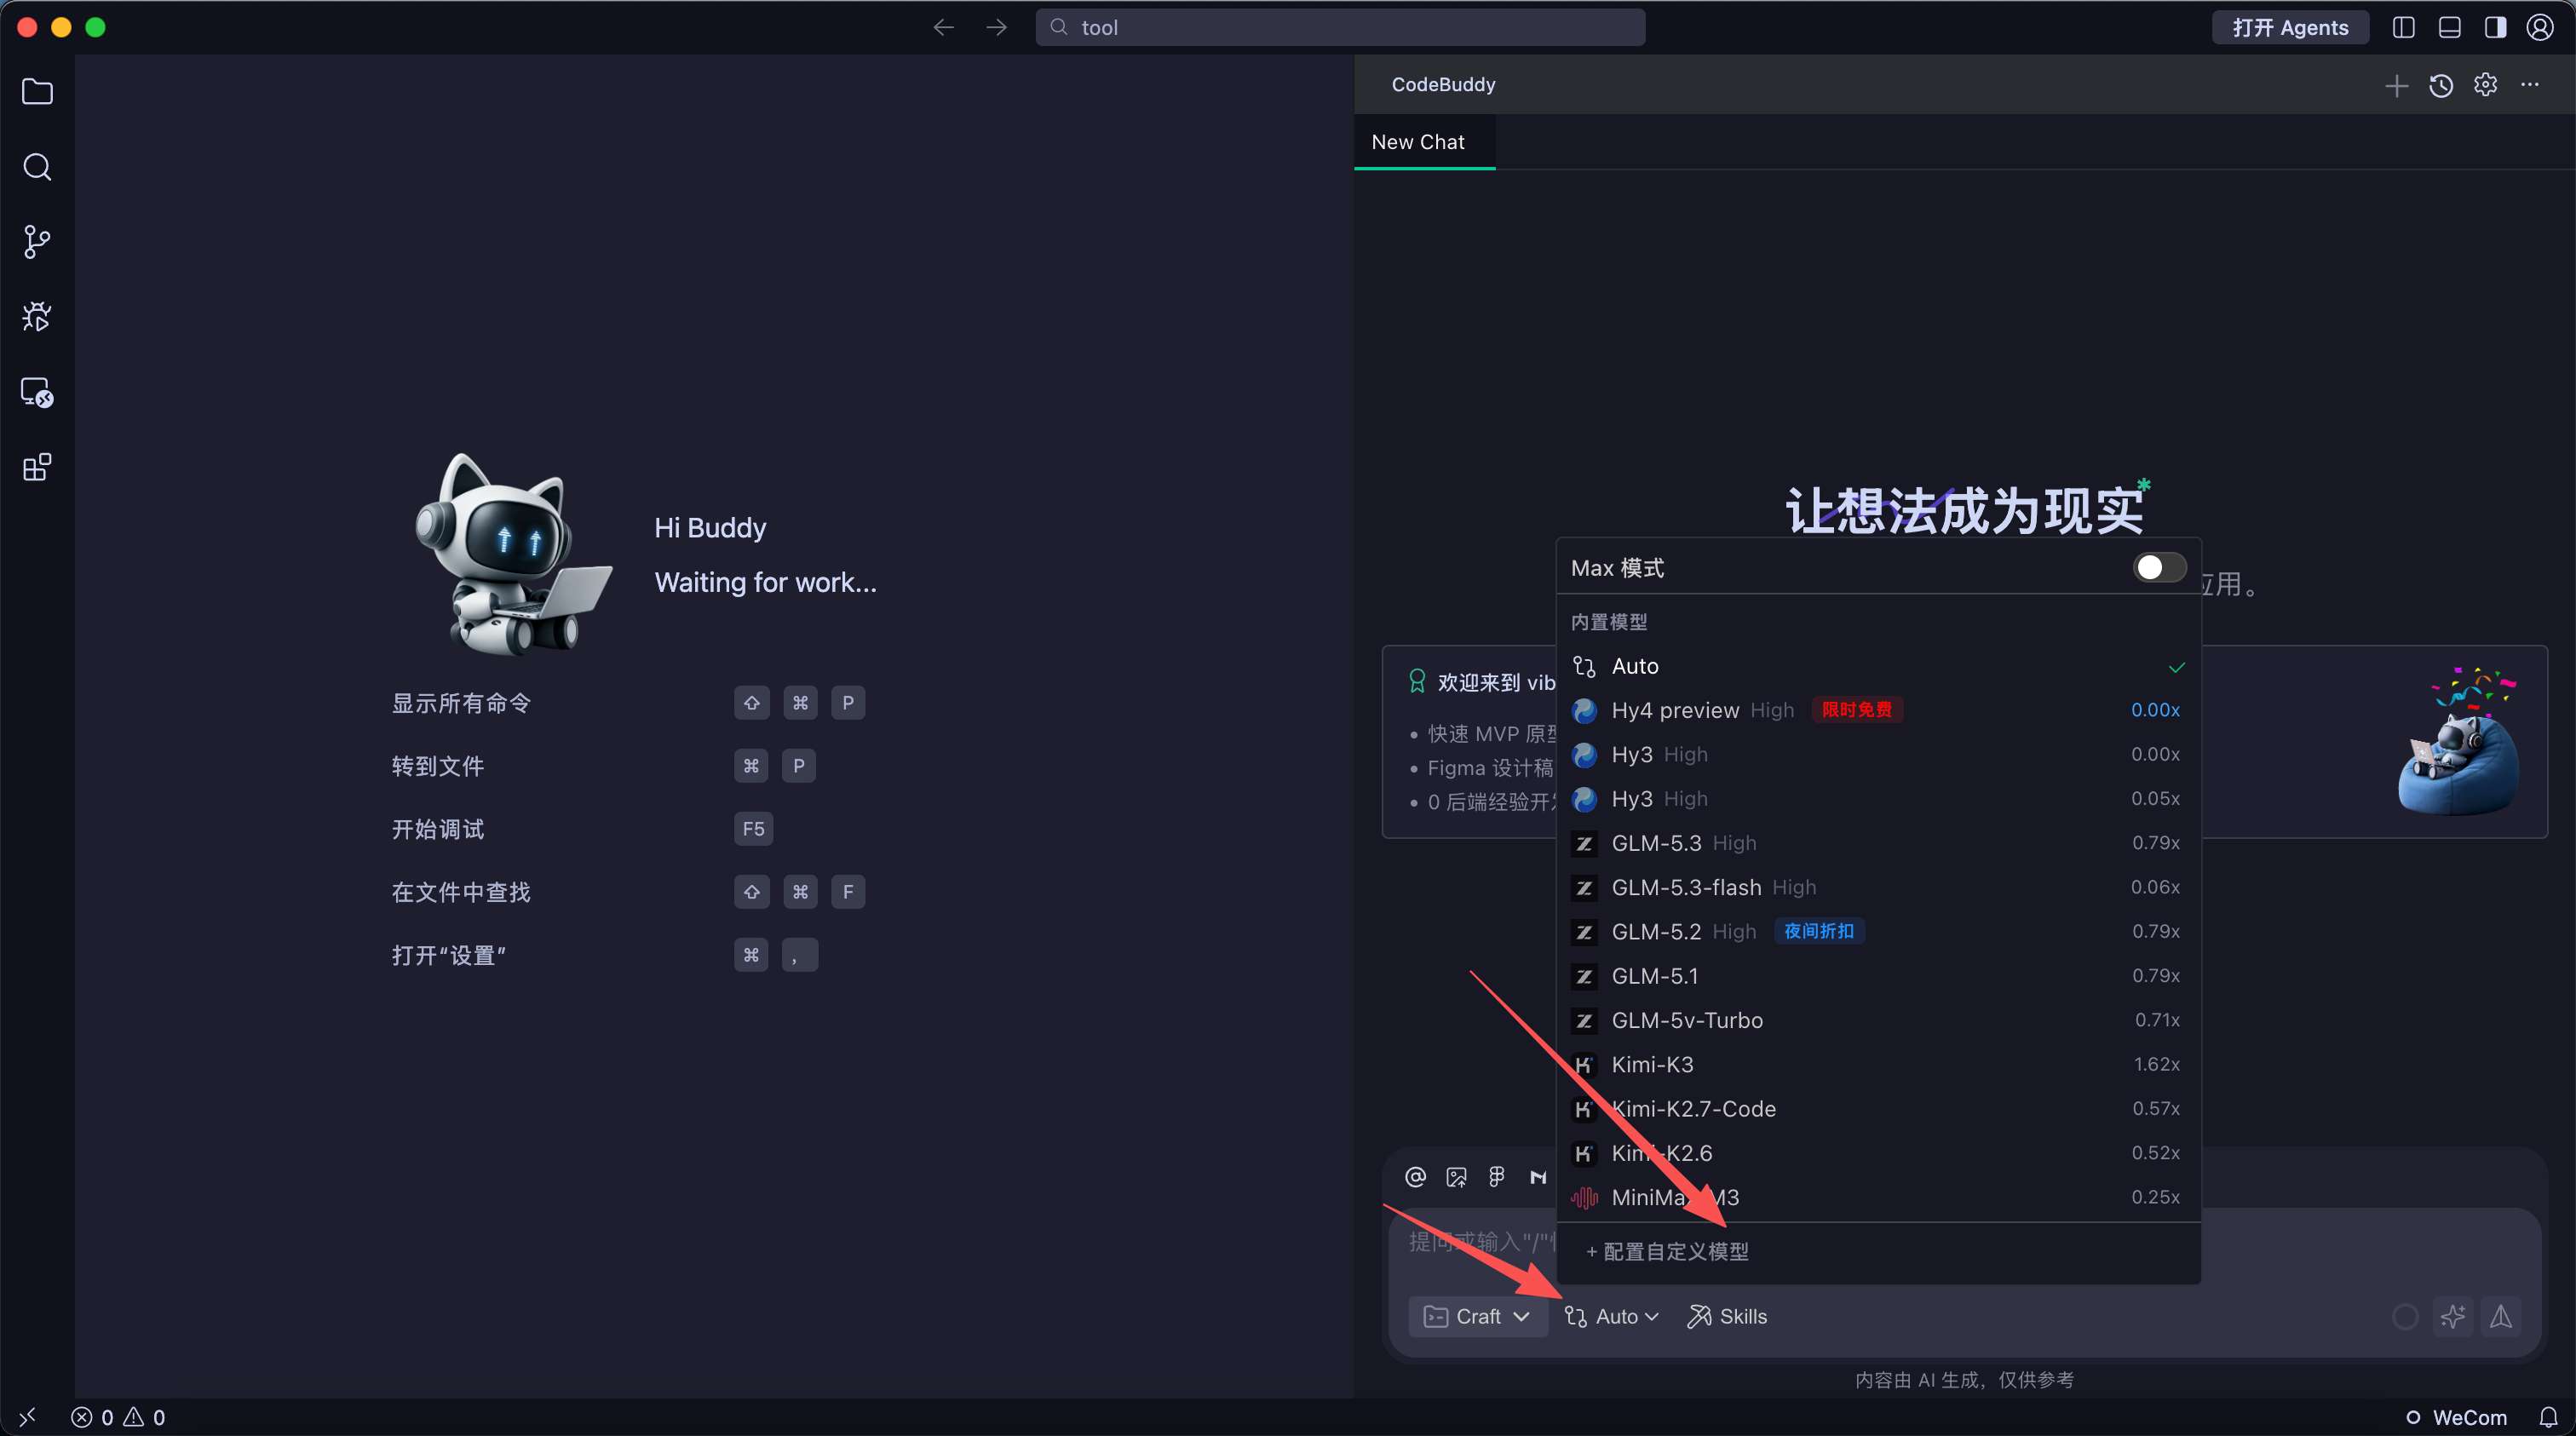2576x1436 pixels.
Task: Click + 配置自定义模型
Action: [1667, 1252]
